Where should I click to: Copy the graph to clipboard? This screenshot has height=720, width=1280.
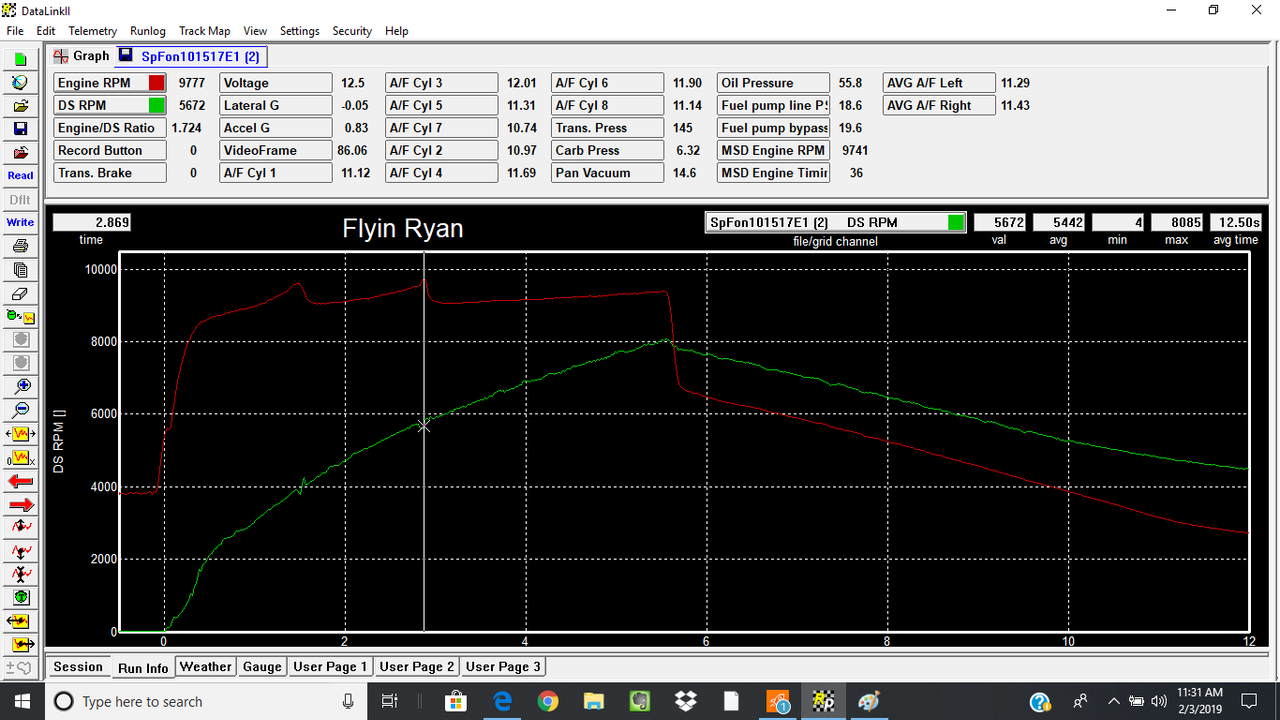coord(20,270)
